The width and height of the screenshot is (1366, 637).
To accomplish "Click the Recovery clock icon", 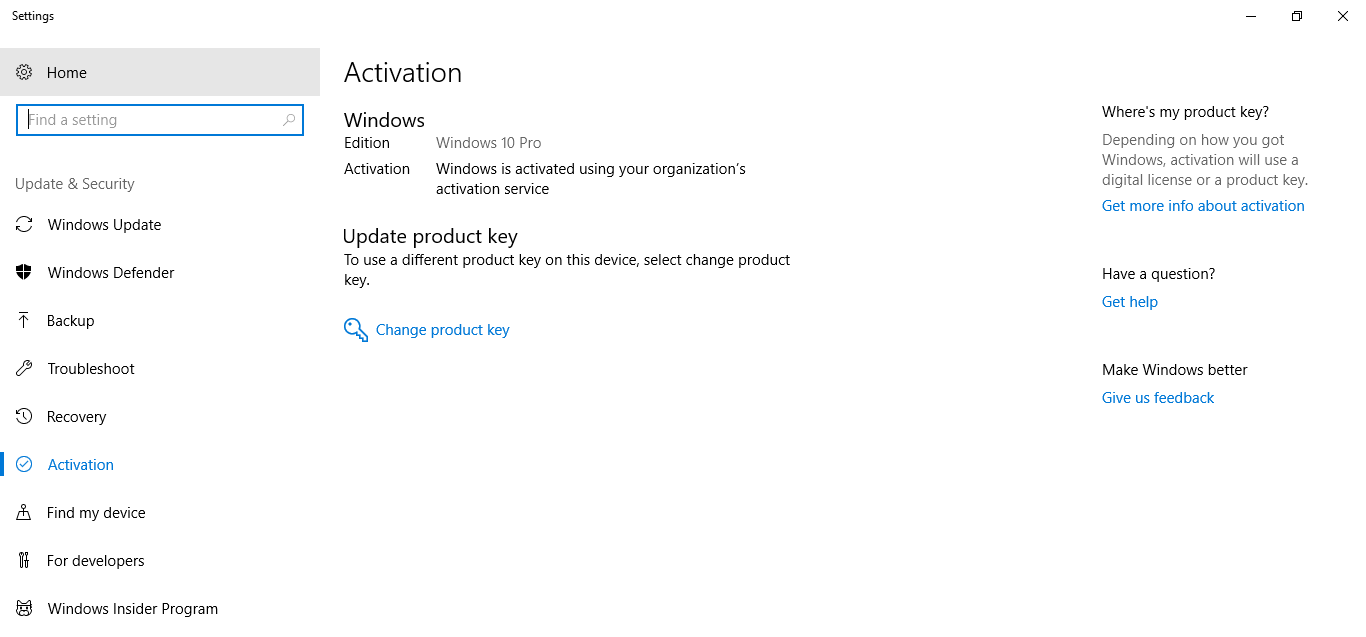I will pos(24,417).
